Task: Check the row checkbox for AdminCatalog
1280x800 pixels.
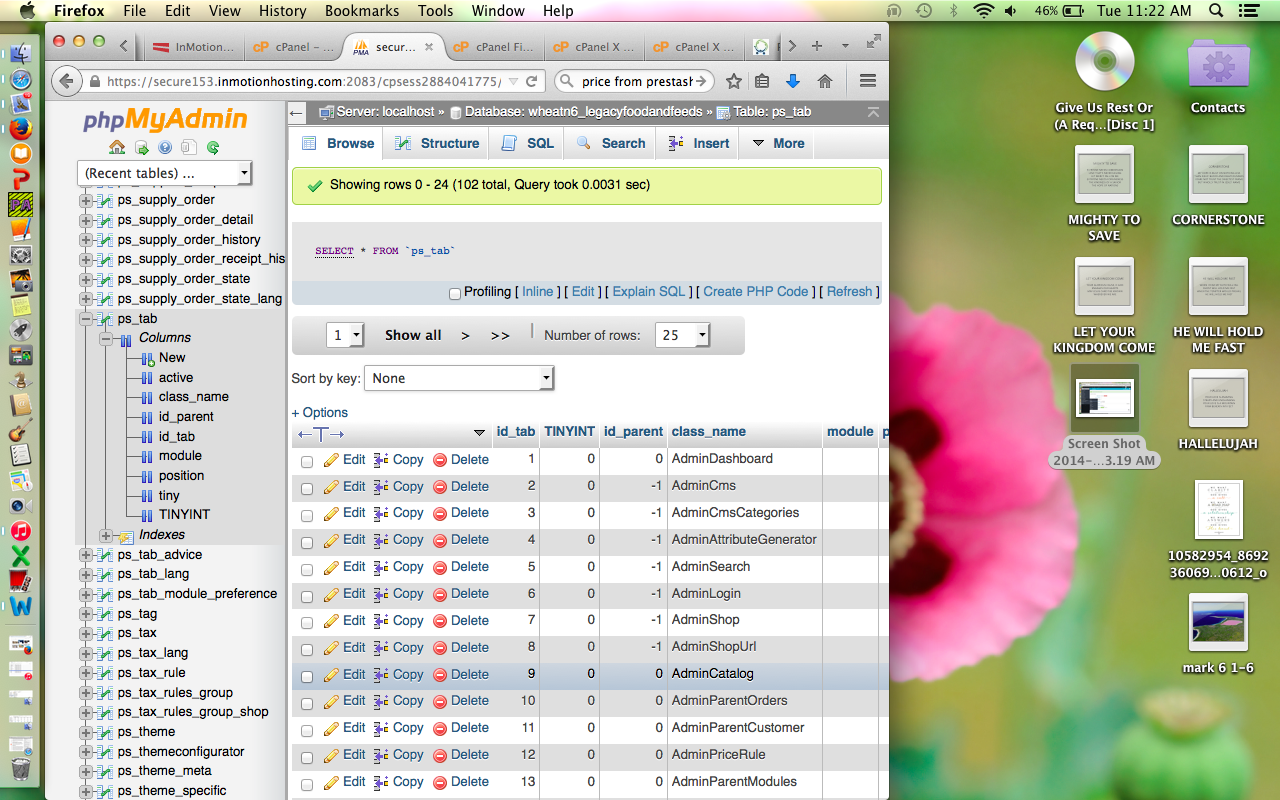Action: (307, 677)
